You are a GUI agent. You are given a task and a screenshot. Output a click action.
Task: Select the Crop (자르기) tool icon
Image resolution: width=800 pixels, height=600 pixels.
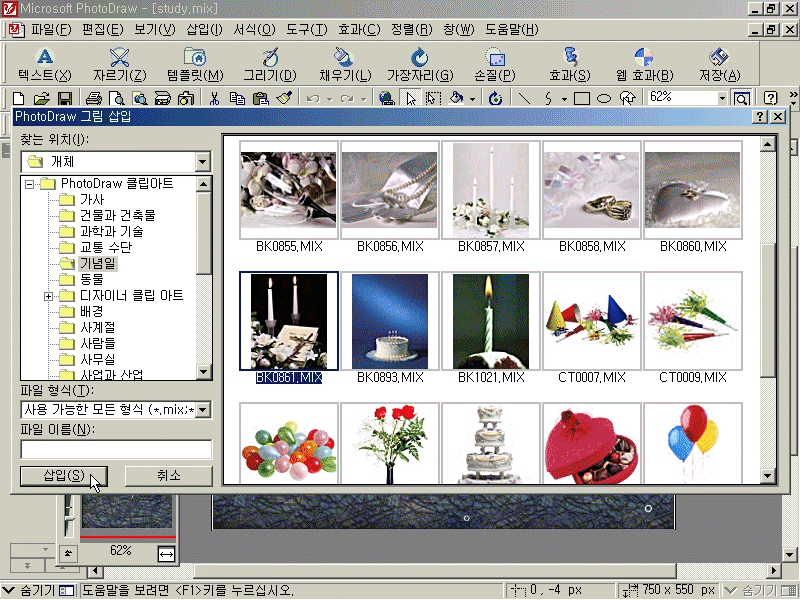[119, 58]
